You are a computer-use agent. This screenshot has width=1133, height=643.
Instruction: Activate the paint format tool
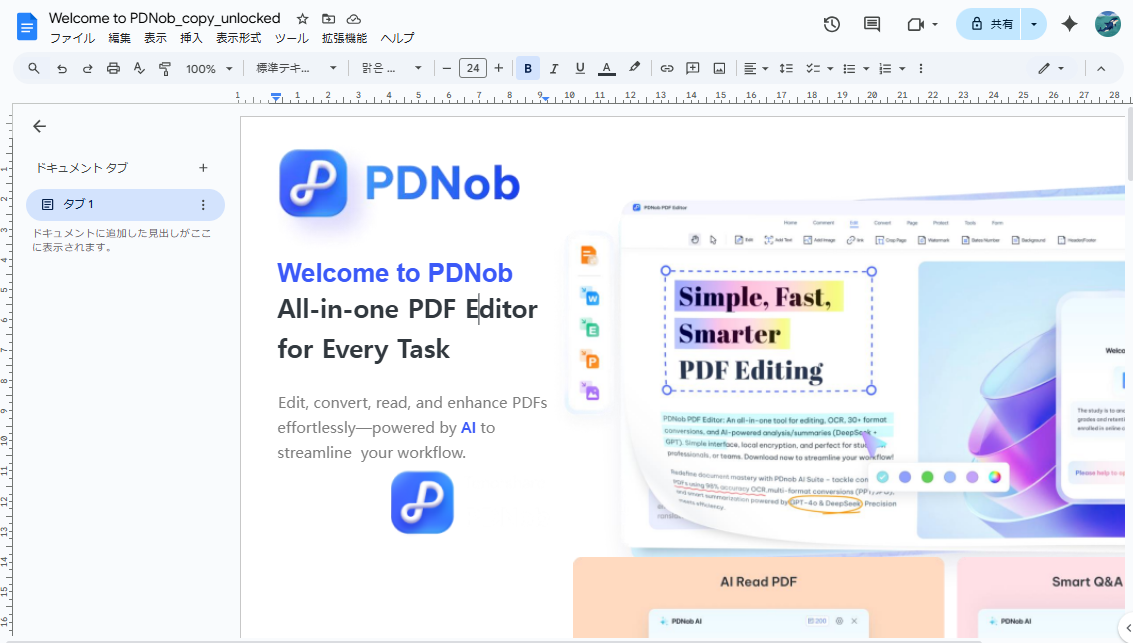tap(165, 69)
